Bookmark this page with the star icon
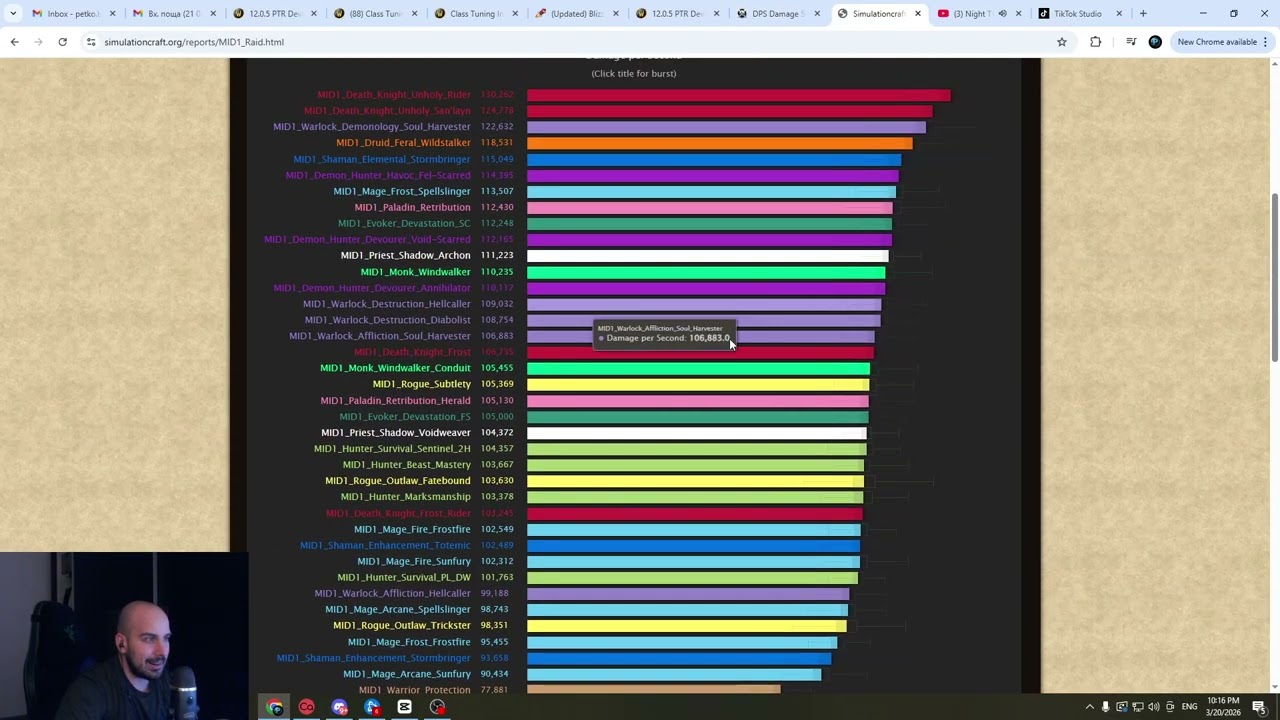 tap(1062, 42)
